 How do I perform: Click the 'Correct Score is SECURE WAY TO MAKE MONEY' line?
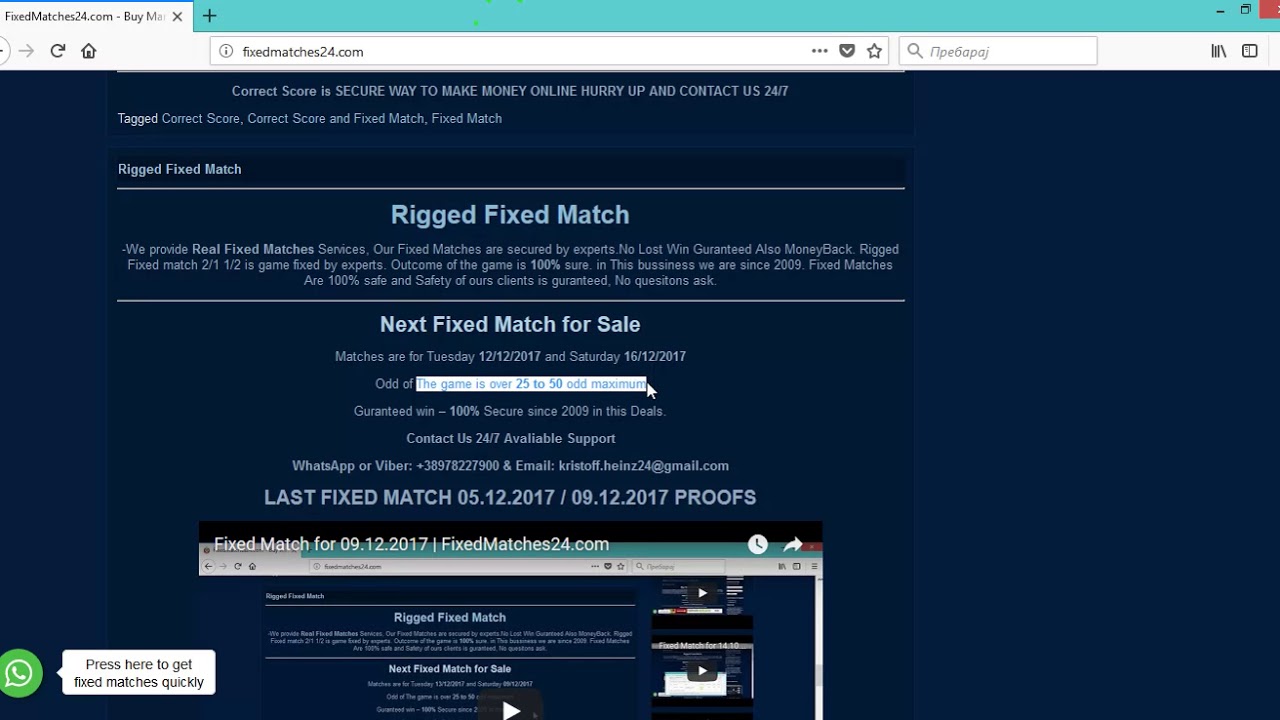(510, 91)
